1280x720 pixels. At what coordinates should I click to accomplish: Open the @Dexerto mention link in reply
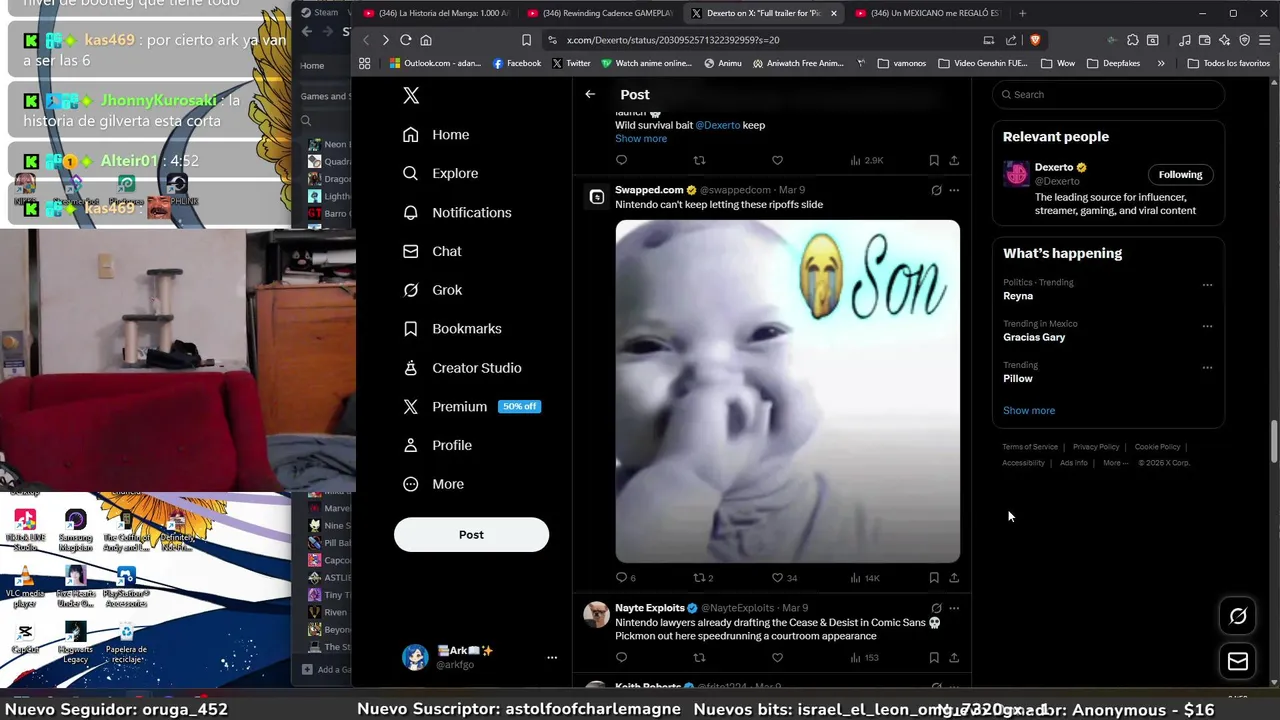pyautogui.click(x=717, y=125)
